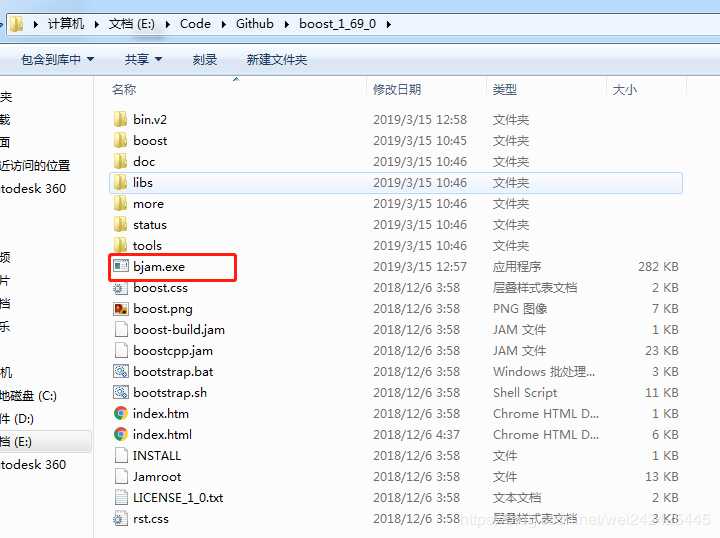Select the (D:) drive in navigation pane
Screen dimensions: 720x538
point(17,419)
